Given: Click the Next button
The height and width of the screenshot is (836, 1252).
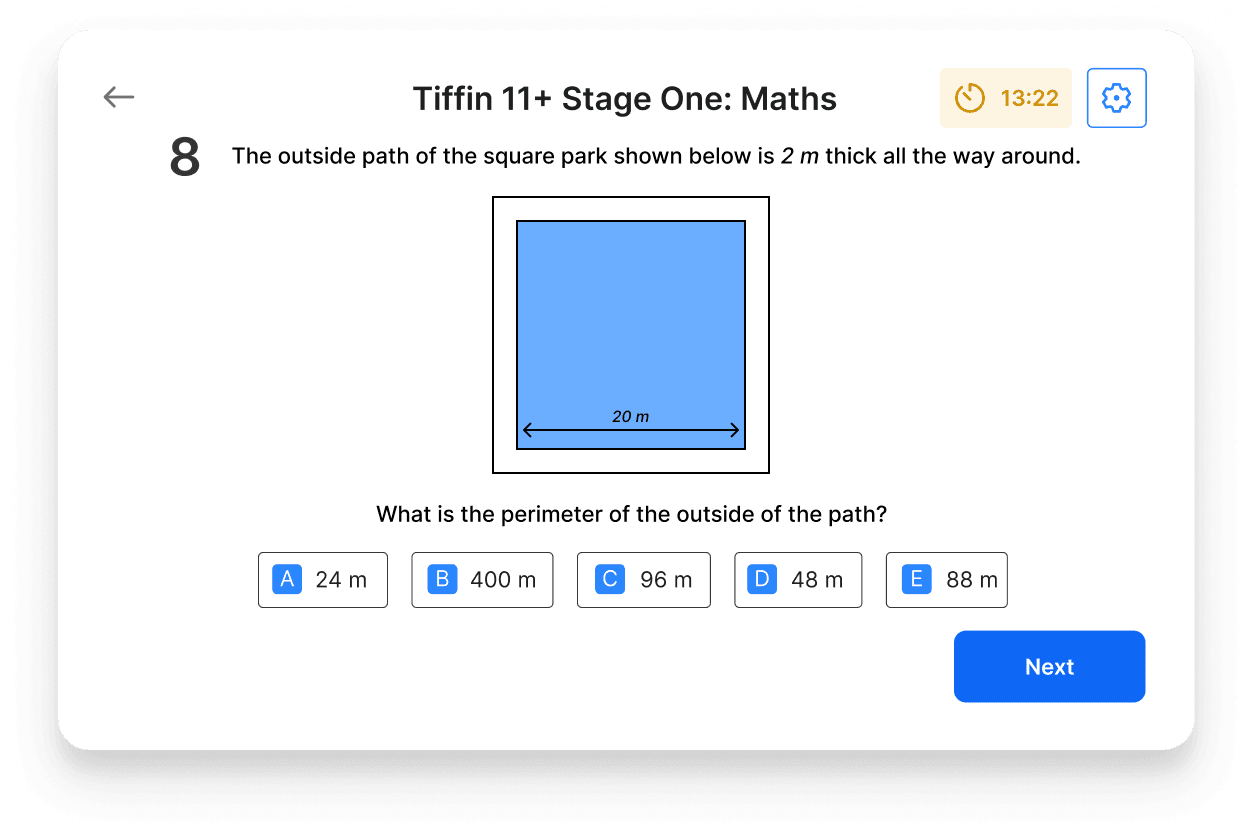Looking at the screenshot, I should [x=1049, y=666].
